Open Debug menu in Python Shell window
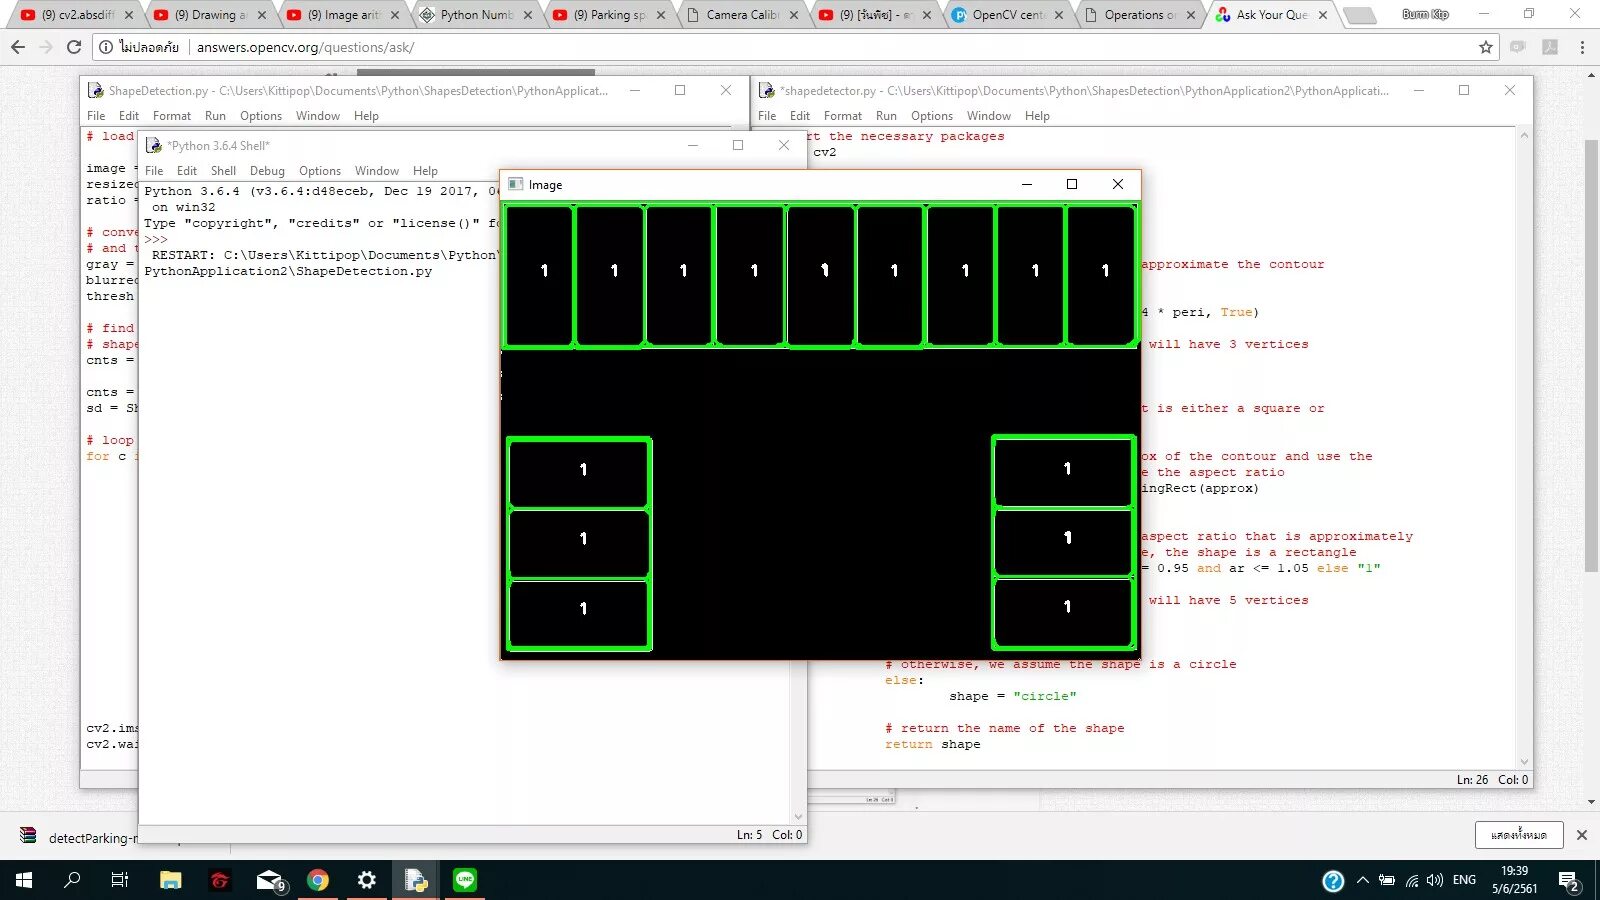Screen dimensions: 1600x900 (267, 171)
